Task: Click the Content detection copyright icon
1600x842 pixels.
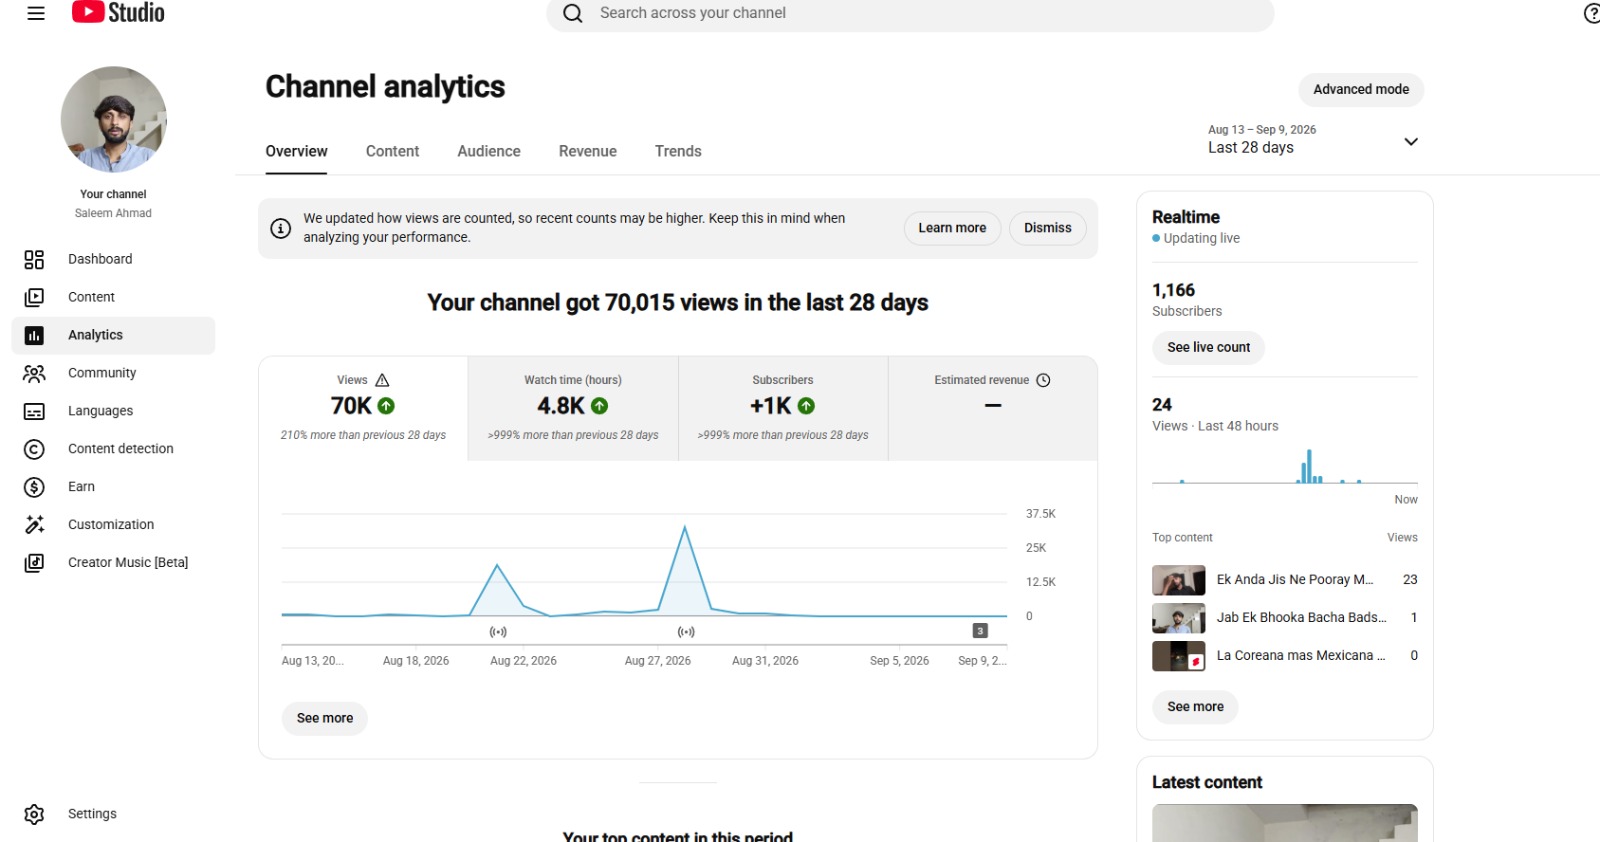Action: tap(34, 450)
